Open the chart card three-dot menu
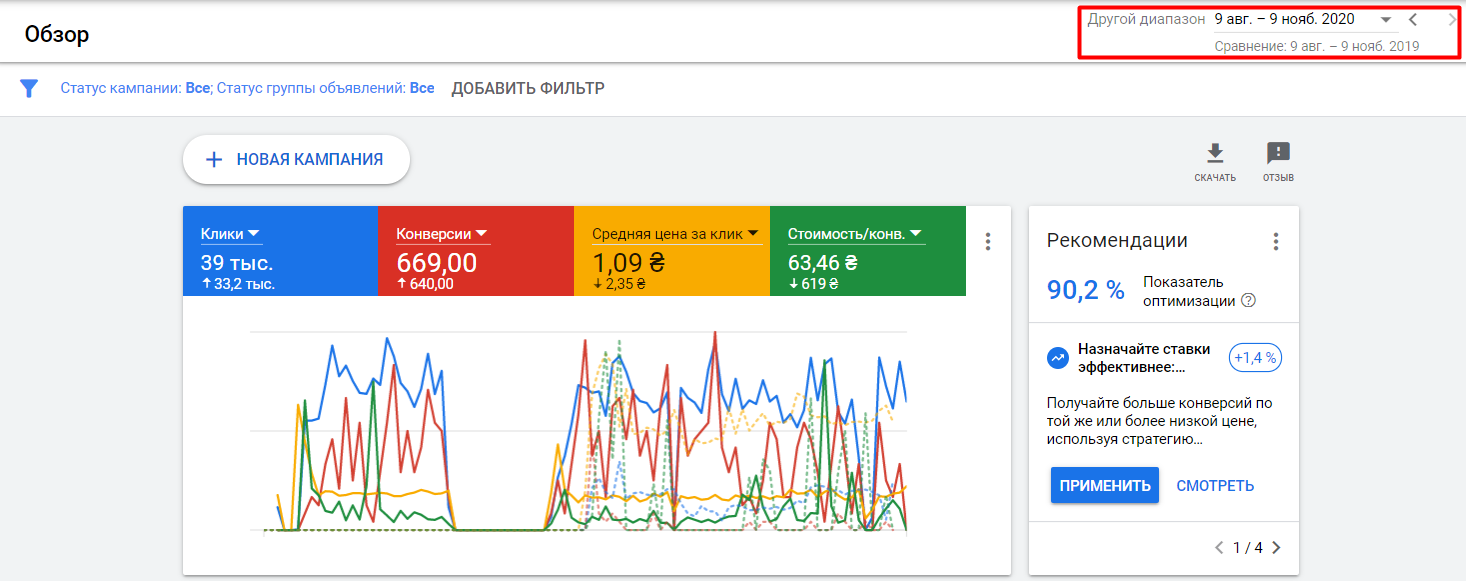Screen dimensions: 1466x581 pyautogui.click(x=988, y=241)
